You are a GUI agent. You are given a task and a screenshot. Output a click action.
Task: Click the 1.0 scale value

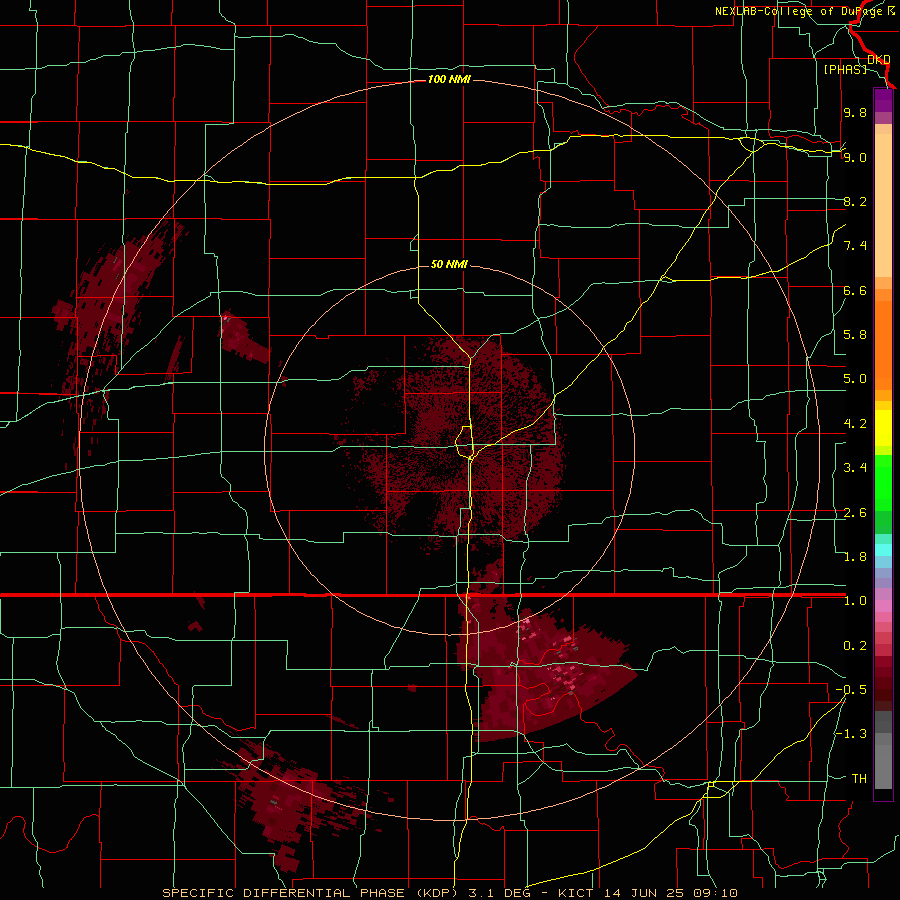point(855,601)
